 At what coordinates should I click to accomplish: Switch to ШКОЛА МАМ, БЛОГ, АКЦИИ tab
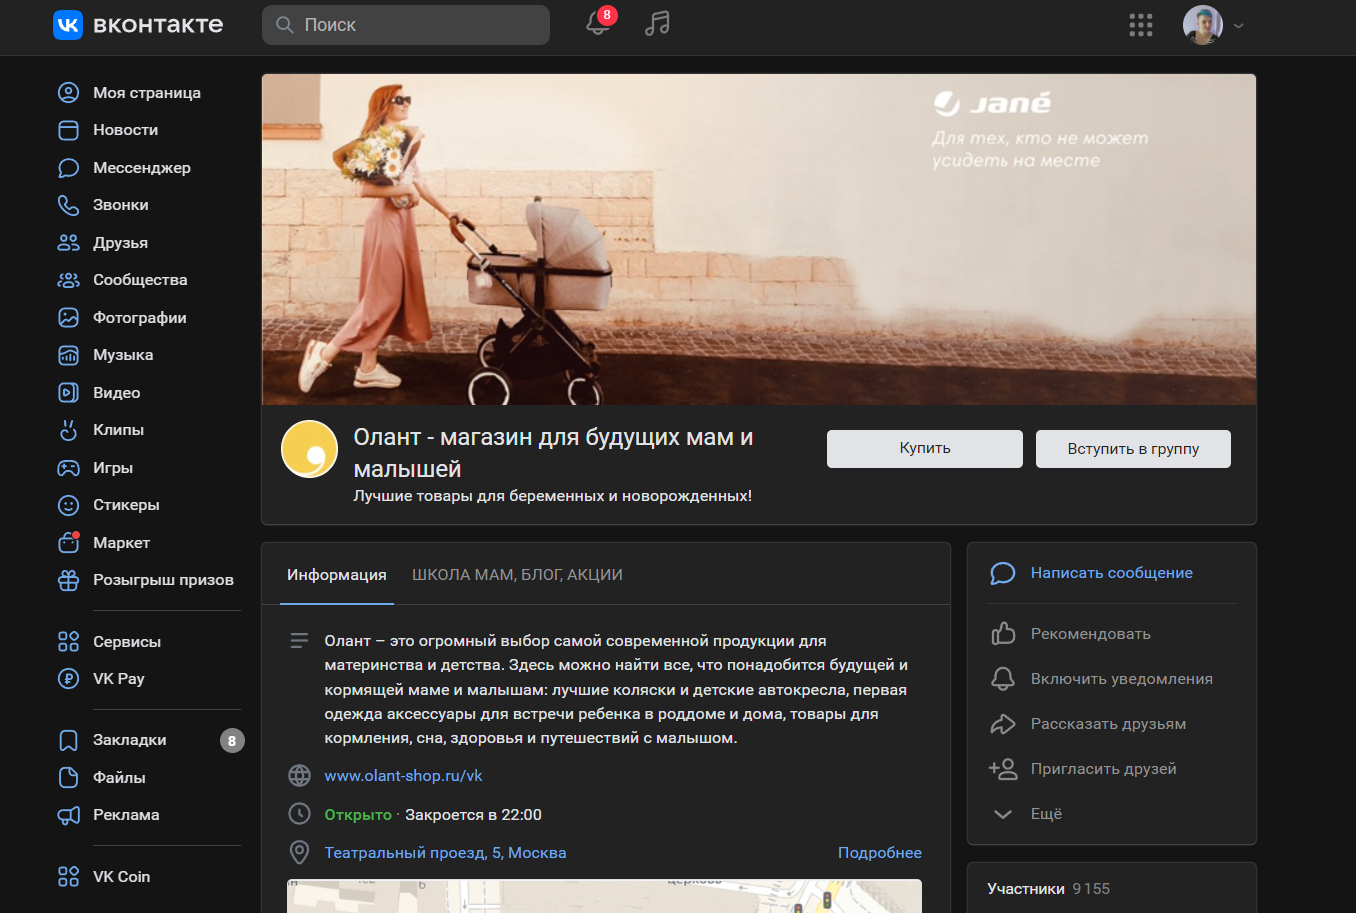tap(517, 575)
